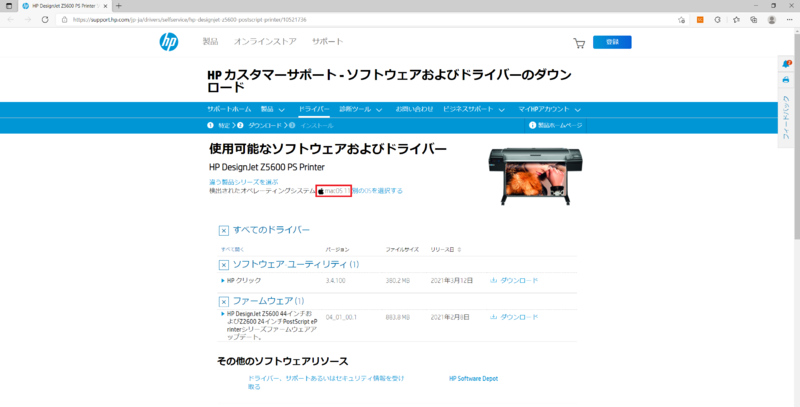The width and height of the screenshot is (800, 407).
Task: Expand 製品 dropdown in blue bar
Action: (x=273, y=109)
